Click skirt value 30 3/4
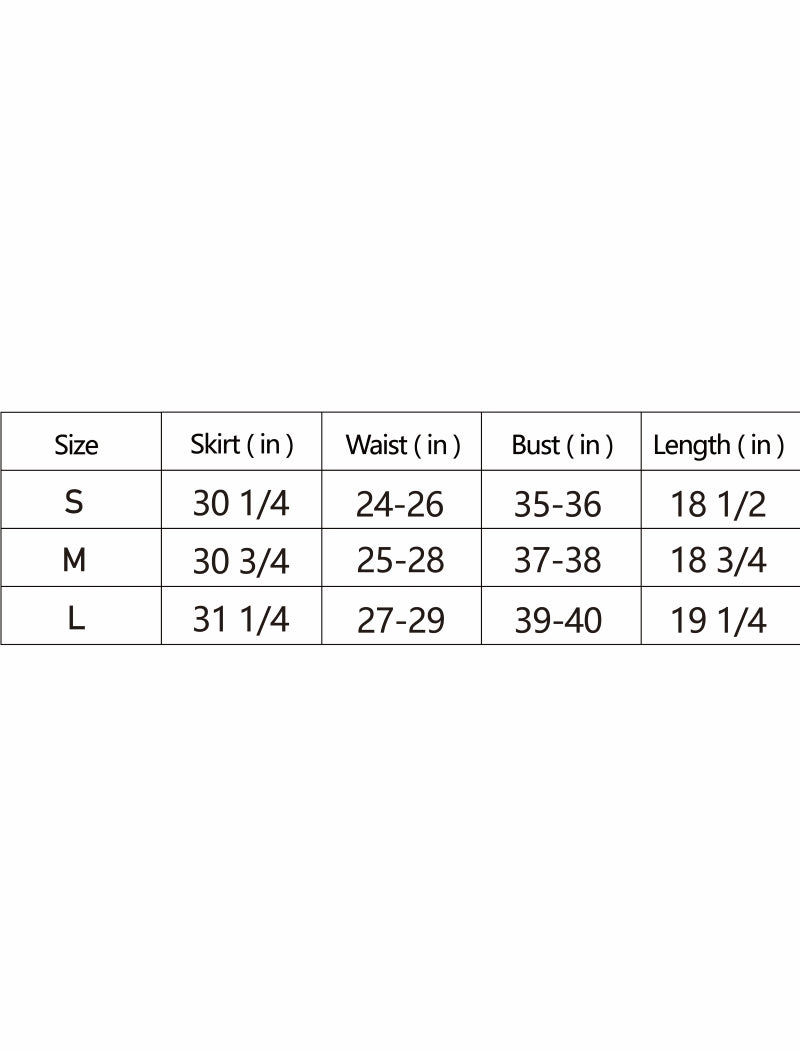This screenshot has height=1050, width=800. click(241, 561)
